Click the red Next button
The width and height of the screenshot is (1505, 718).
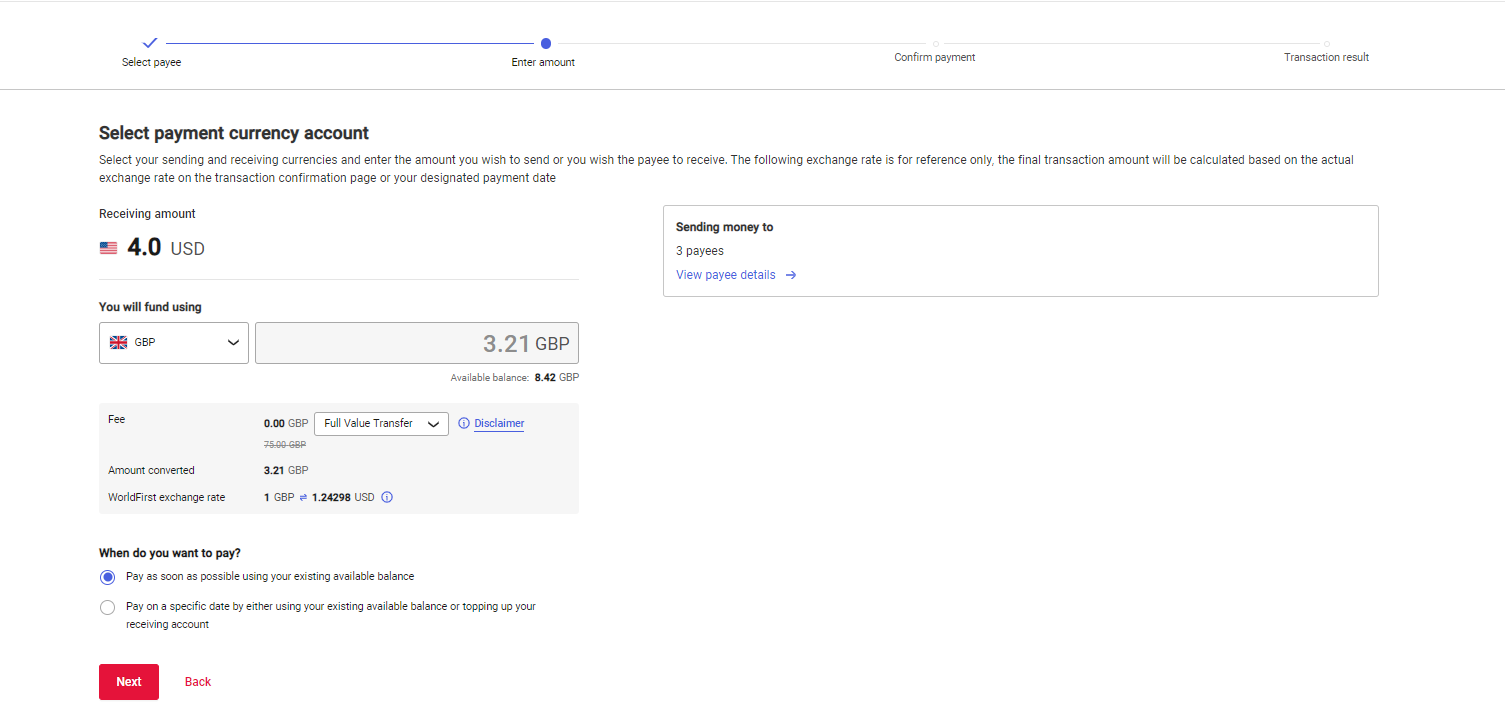point(129,682)
